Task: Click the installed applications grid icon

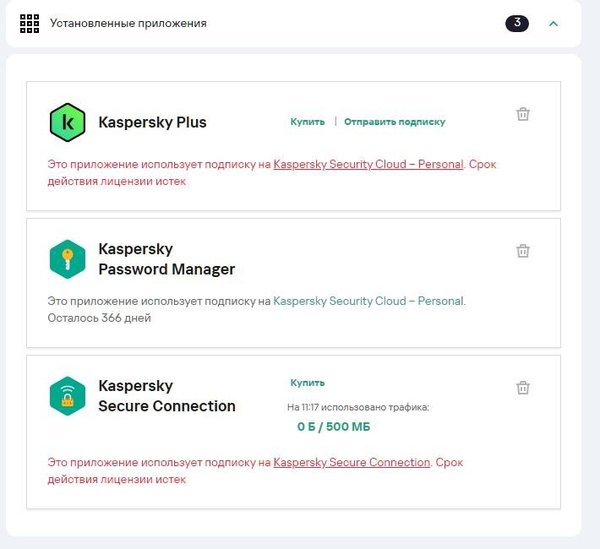Action: click(x=29, y=23)
